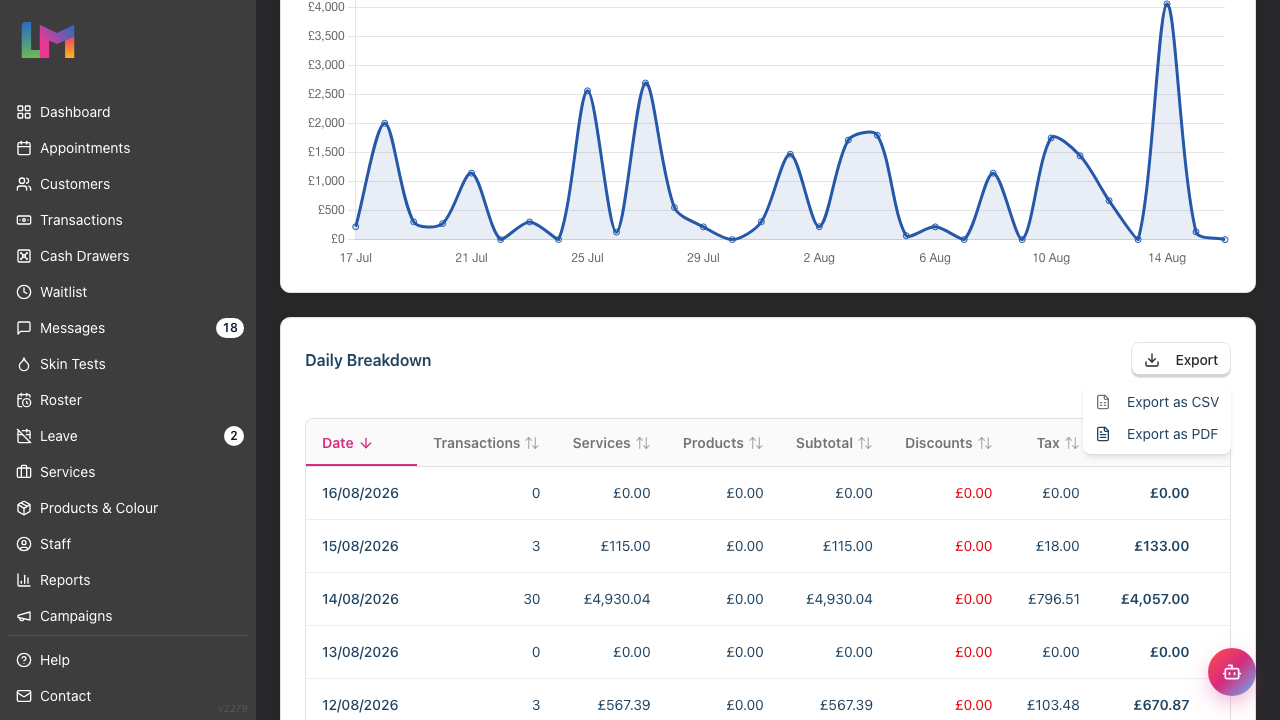Select the 13/08/2026 date cell
The image size is (1280, 720).
click(x=360, y=652)
